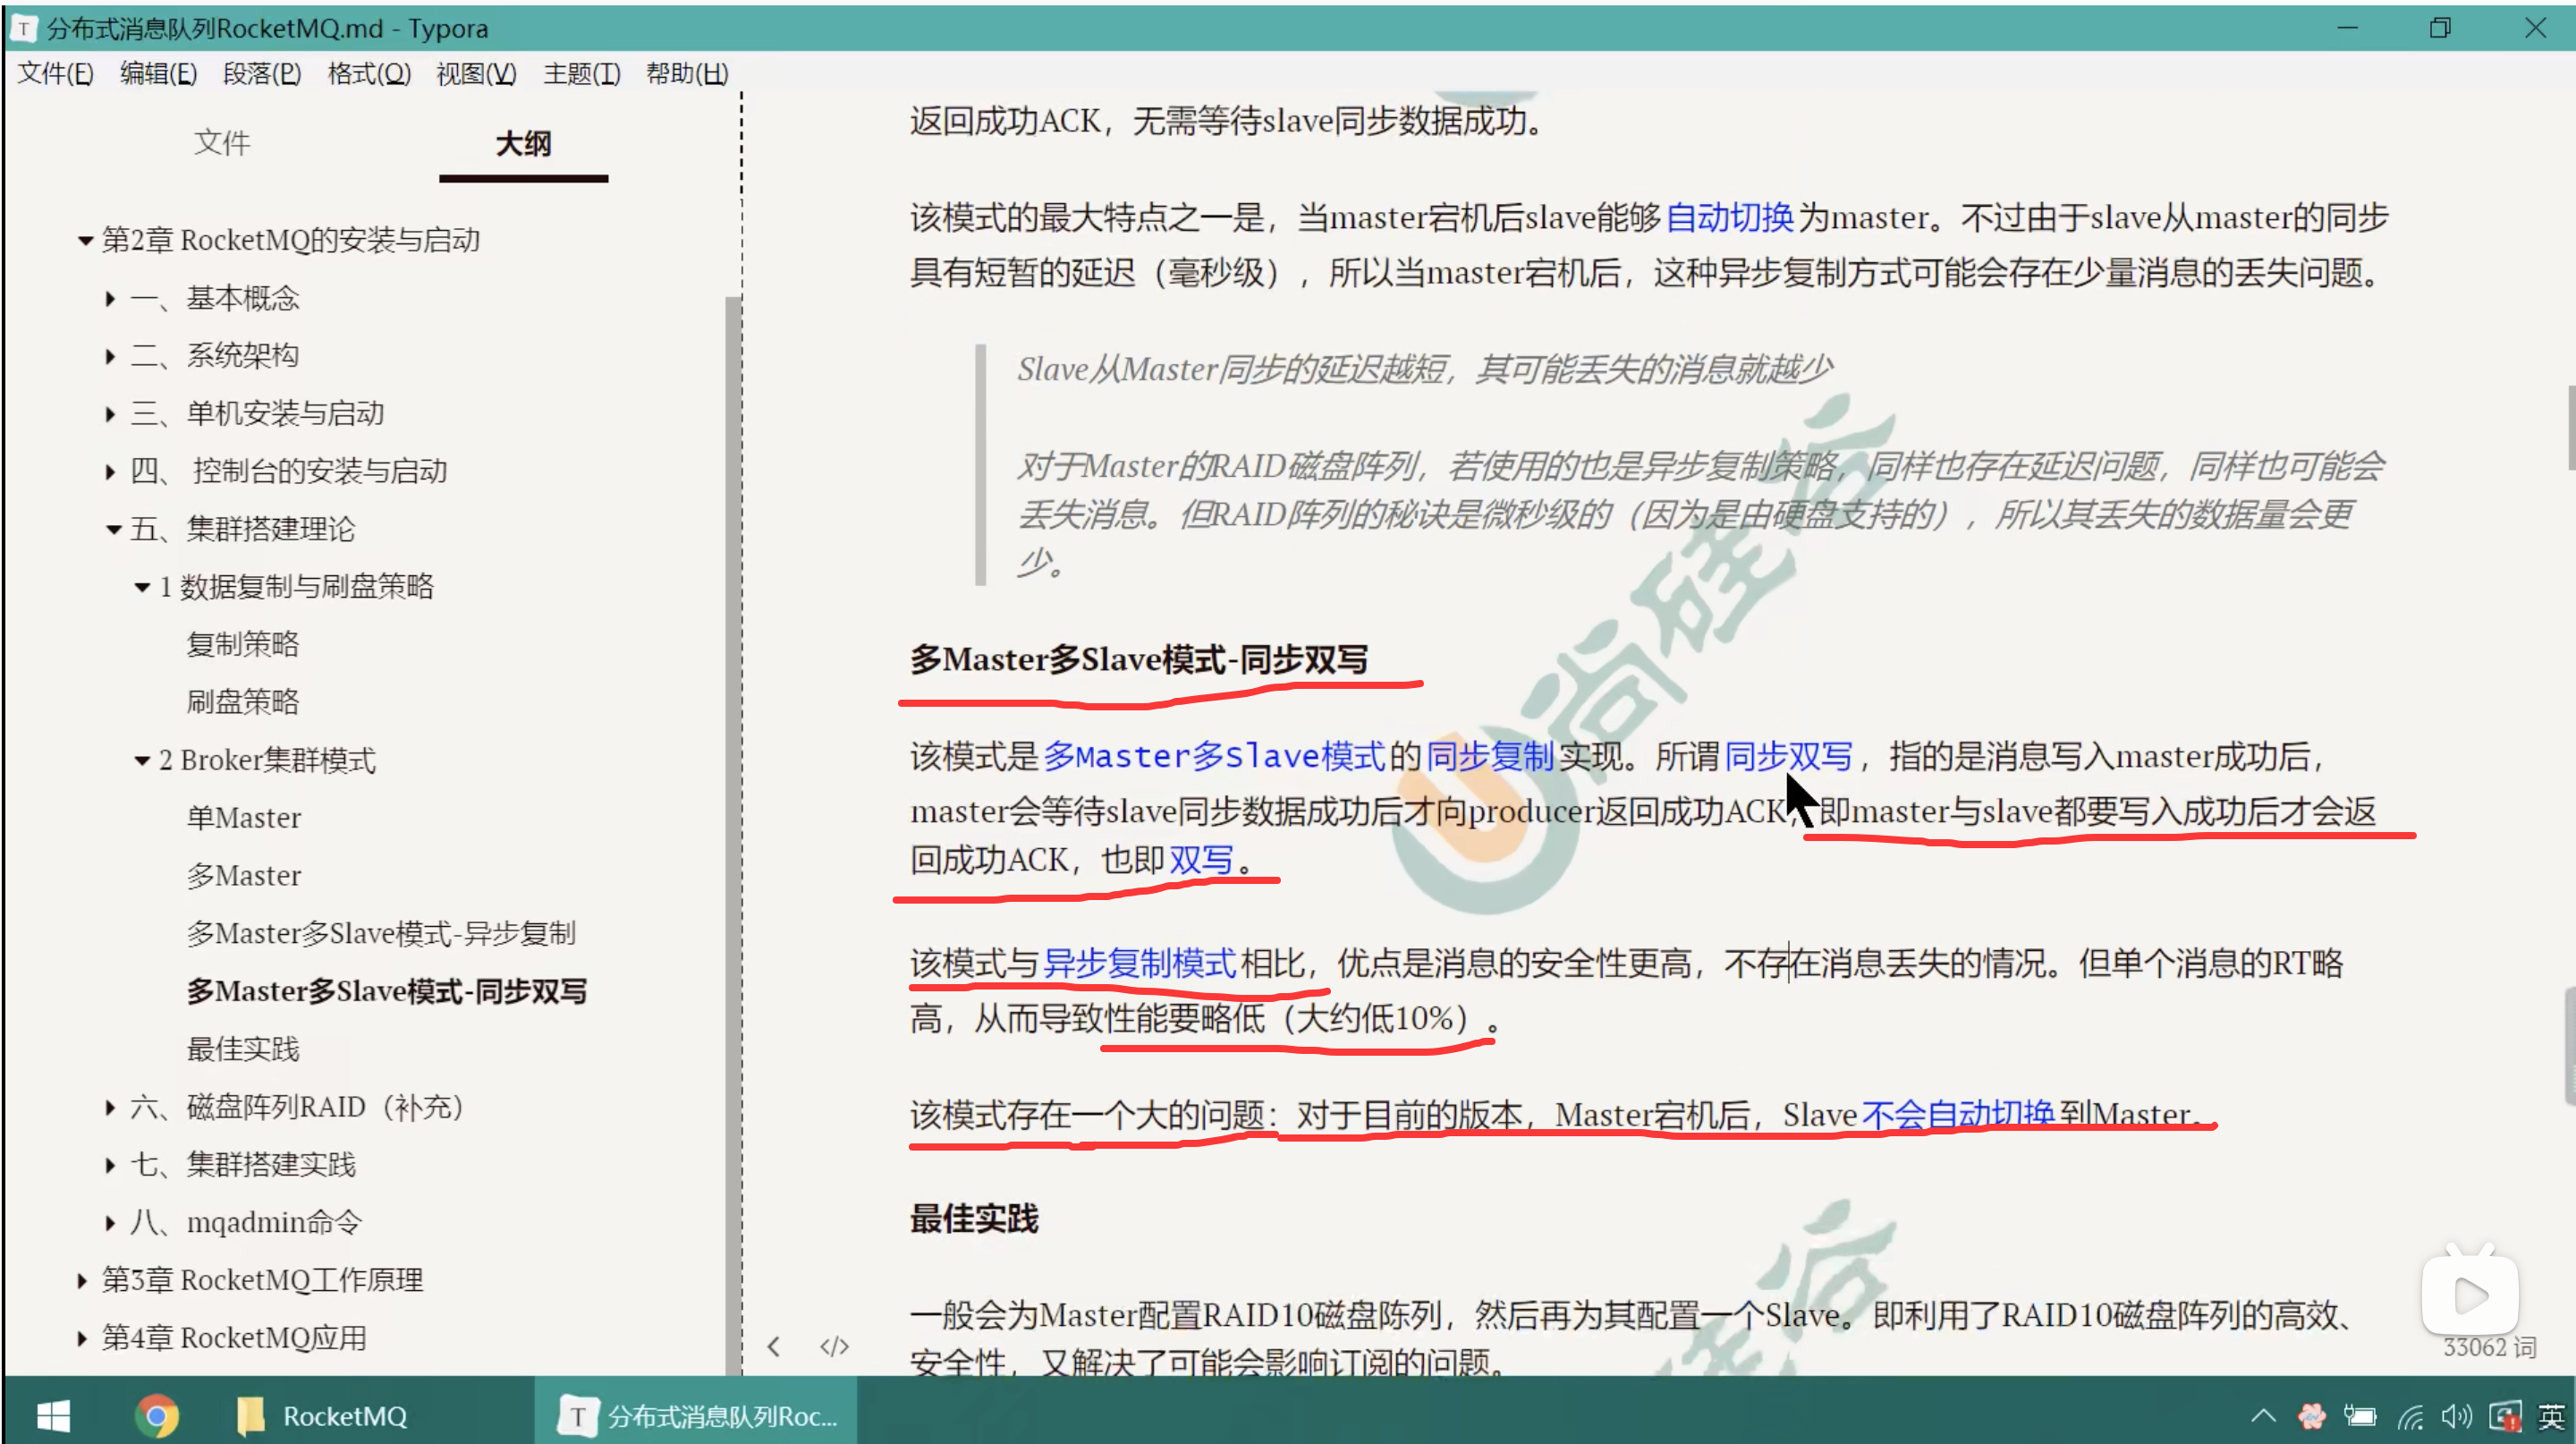Click the 不会自动切换 highlighted link text
The image size is (2576, 1444).
tap(1957, 1114)
